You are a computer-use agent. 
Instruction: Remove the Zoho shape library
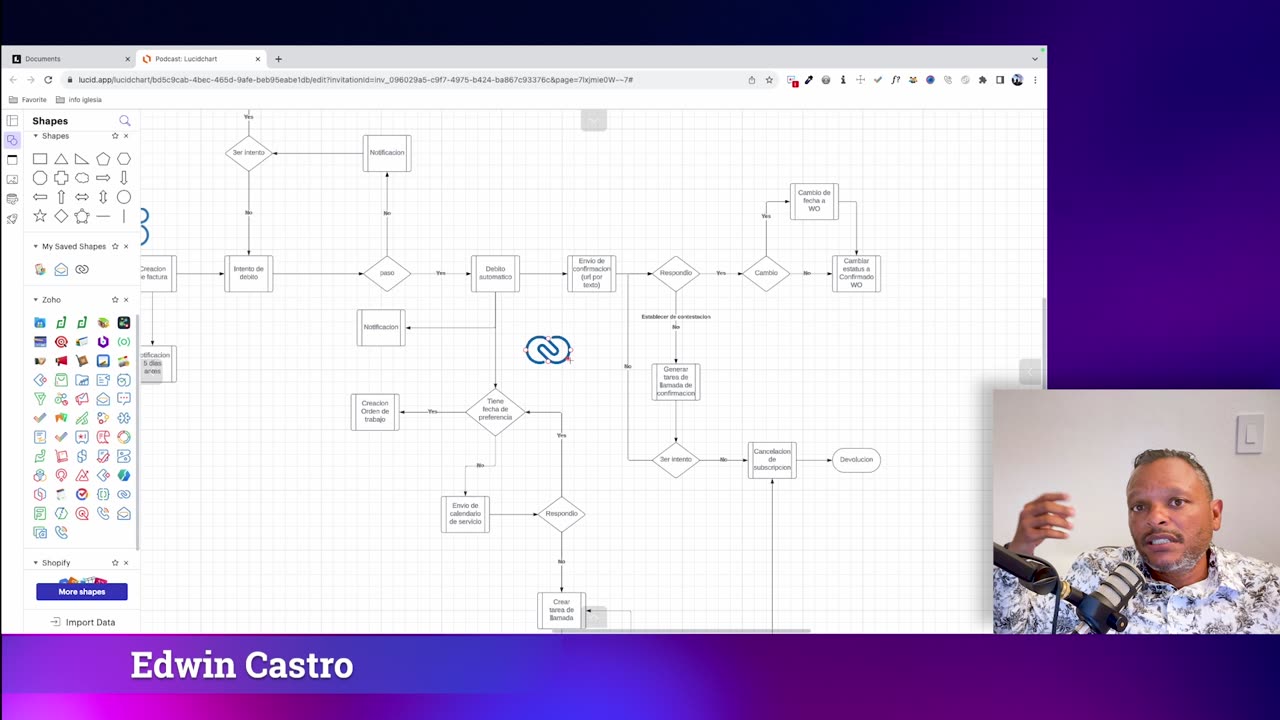click(x=126, y=300)
